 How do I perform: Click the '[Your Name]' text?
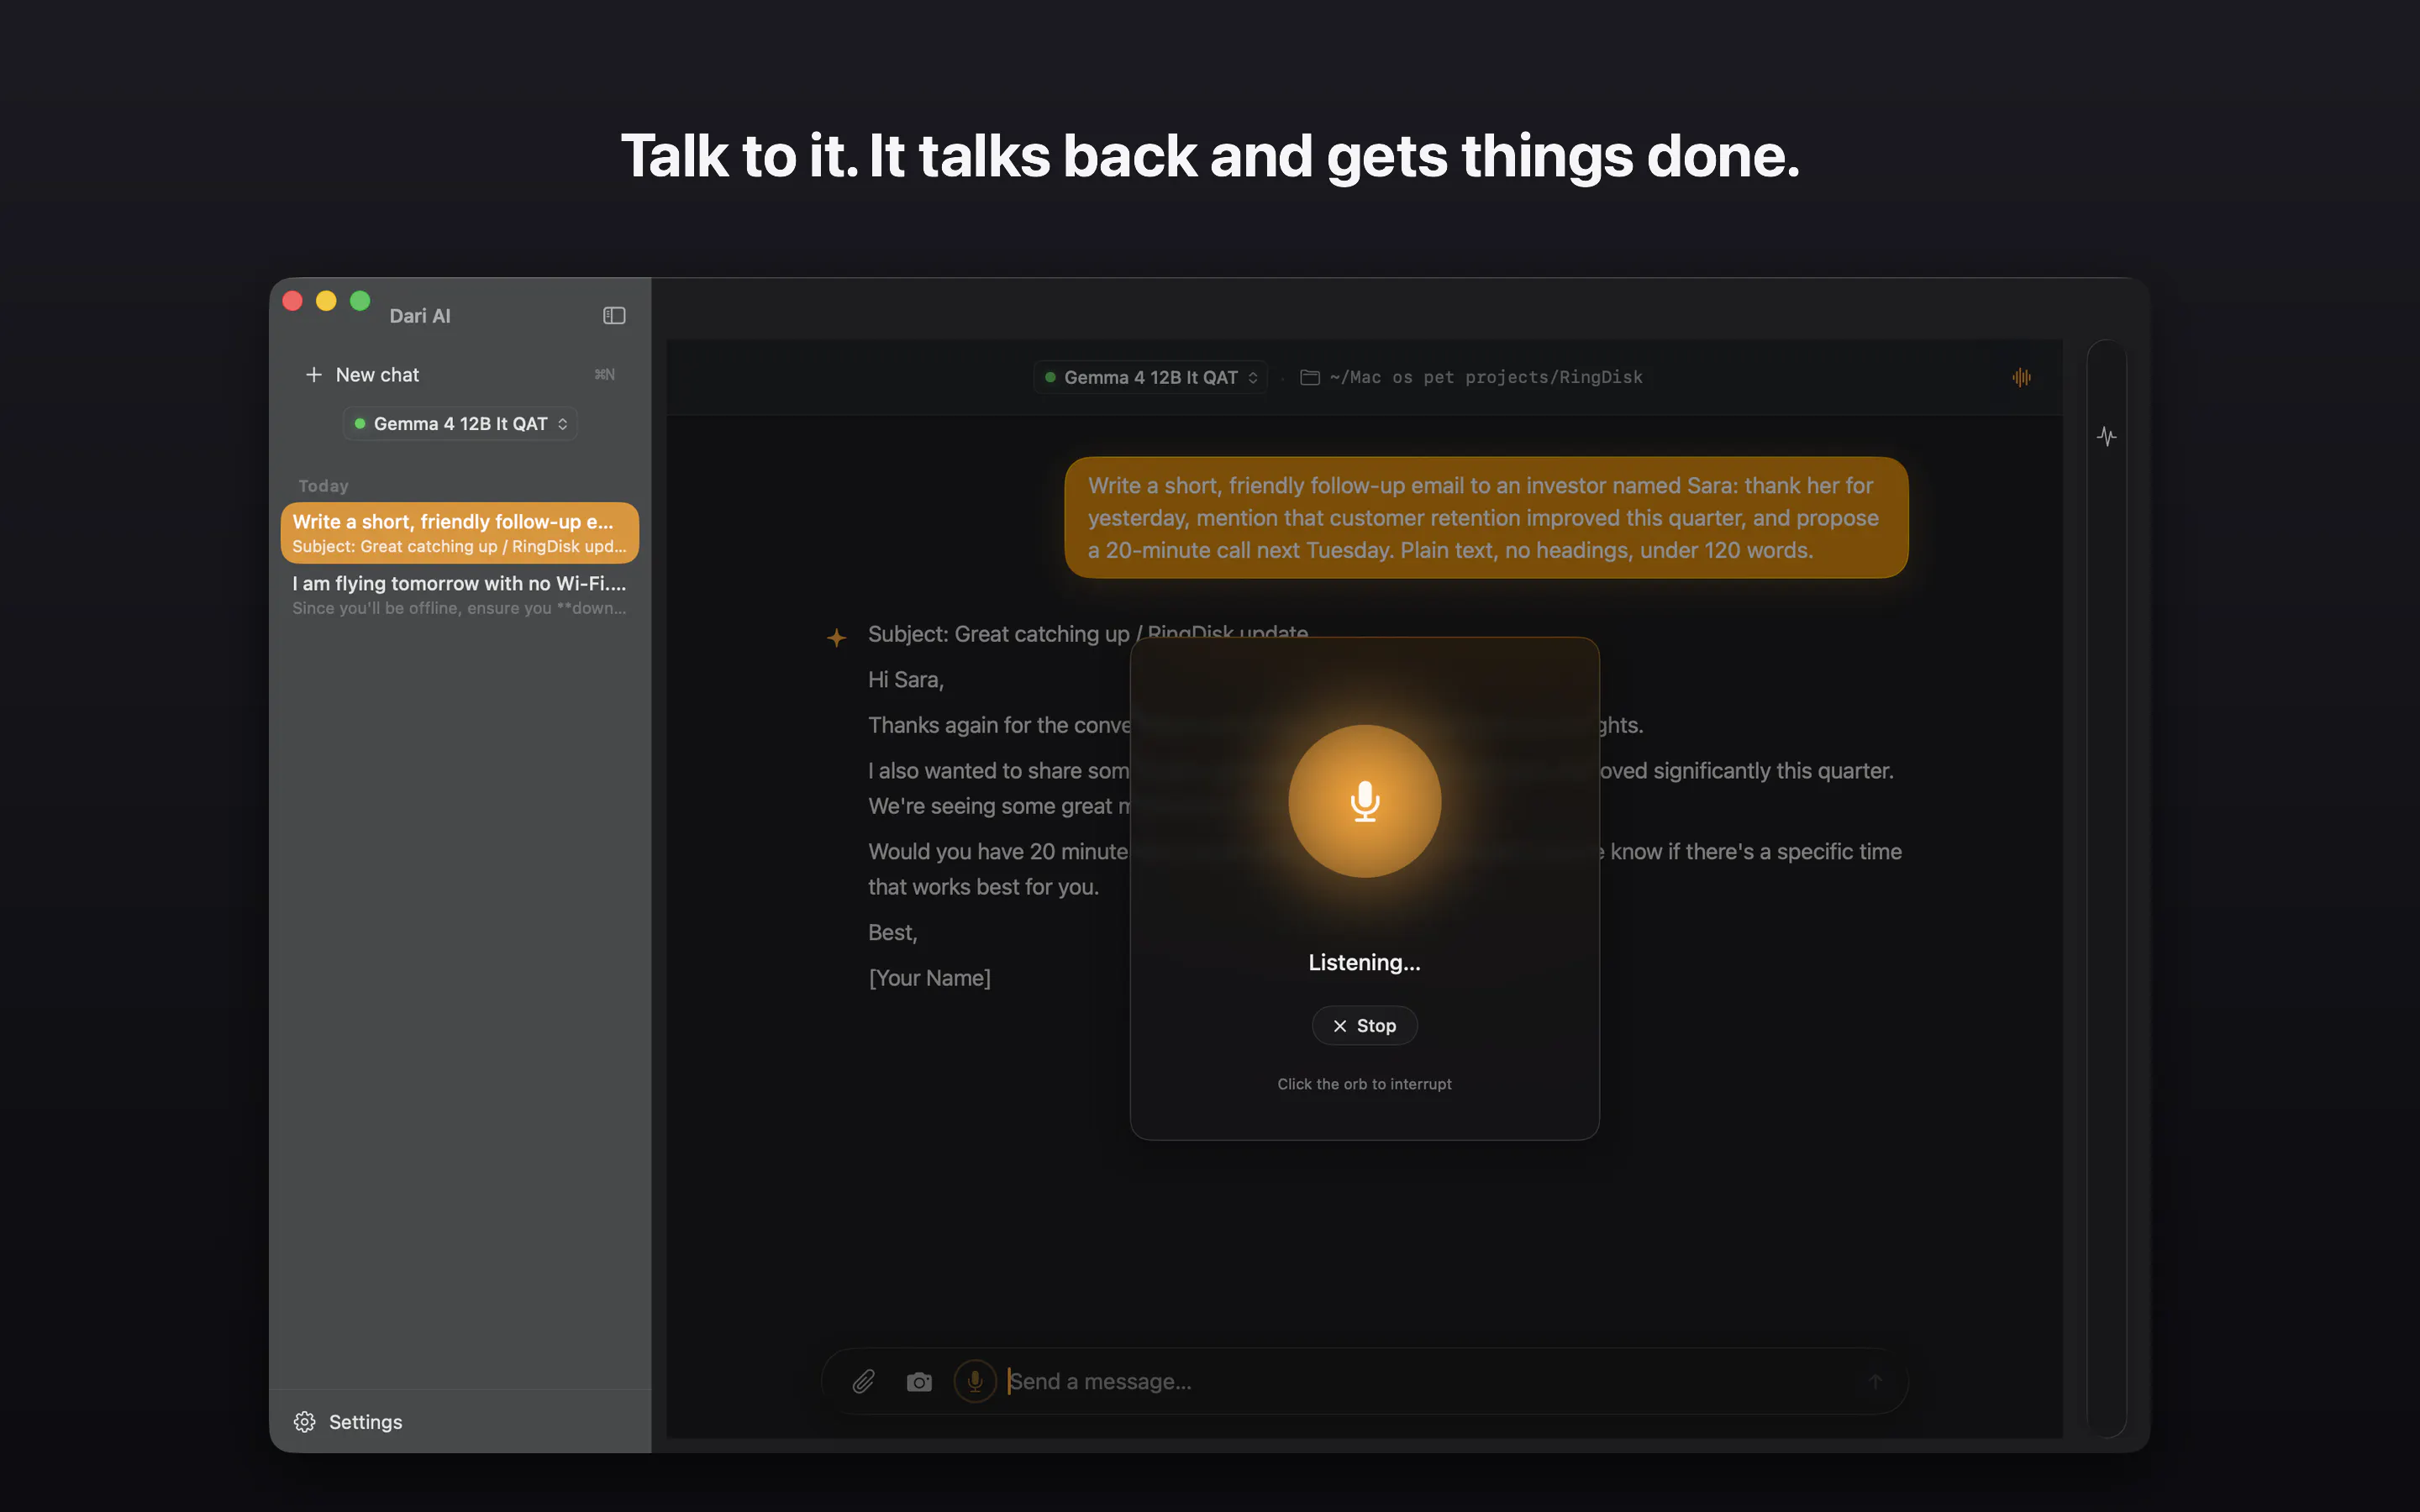[x=929, y=978]
